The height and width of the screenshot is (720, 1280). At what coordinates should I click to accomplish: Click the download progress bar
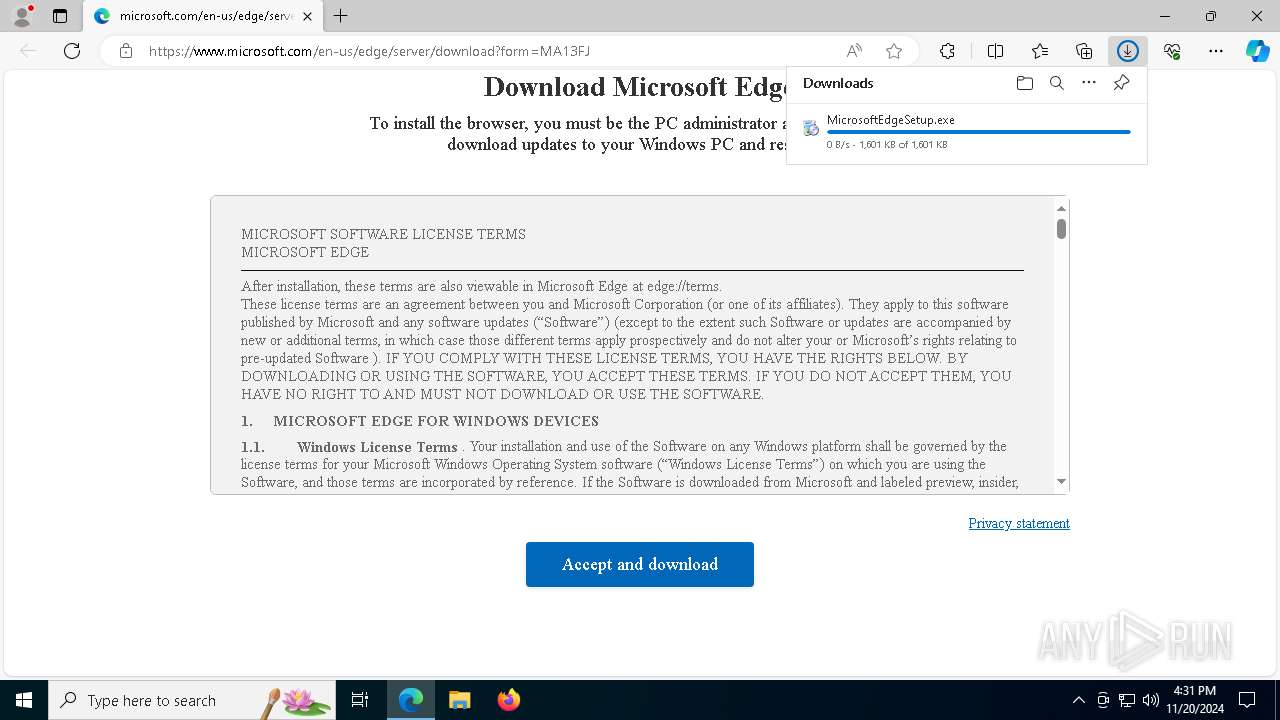[979, 132]
